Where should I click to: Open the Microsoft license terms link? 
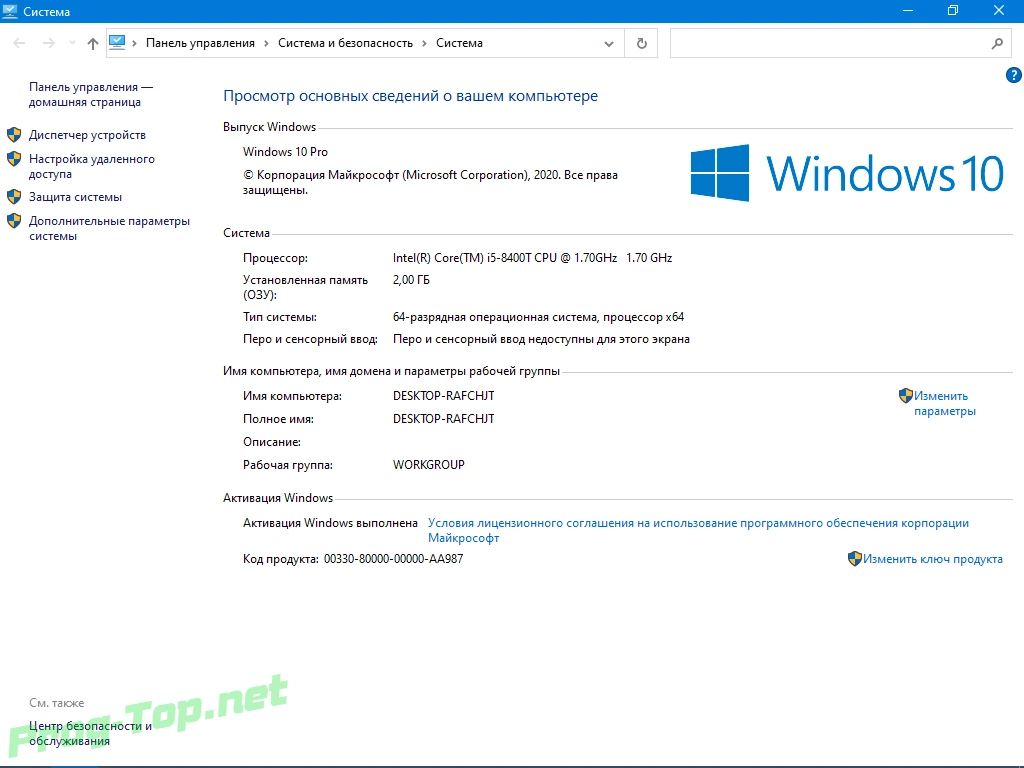coord(698,530)
